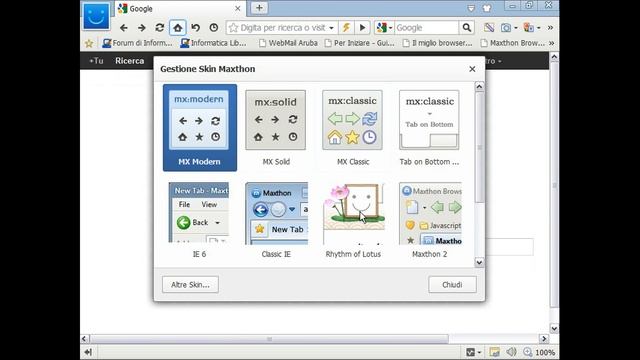The width and height of the screenshot is (640, 360).
Task: Open the Forum di Inform... bookmark
Action: click(138, 43)
